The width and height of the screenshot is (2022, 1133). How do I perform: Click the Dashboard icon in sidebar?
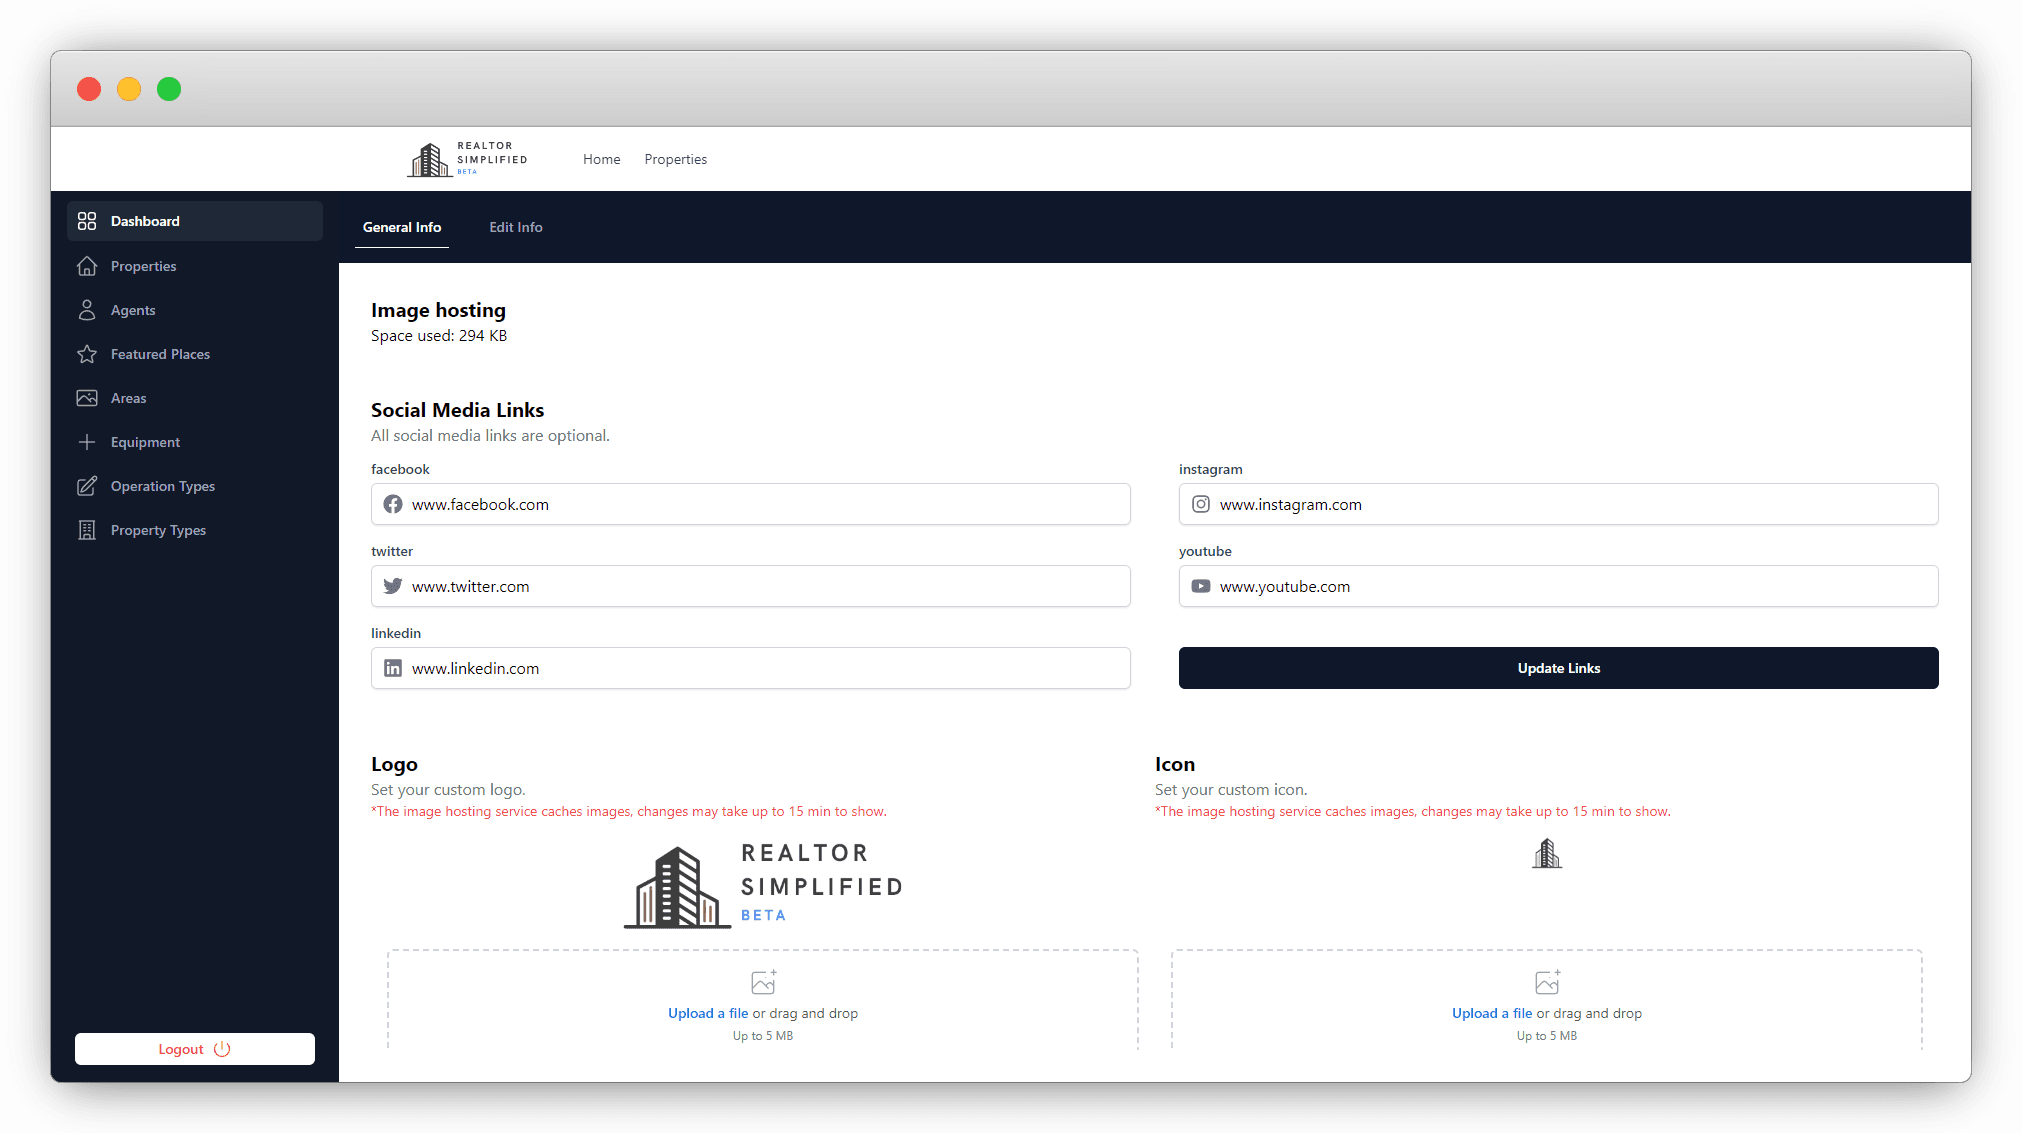(89, 221)
